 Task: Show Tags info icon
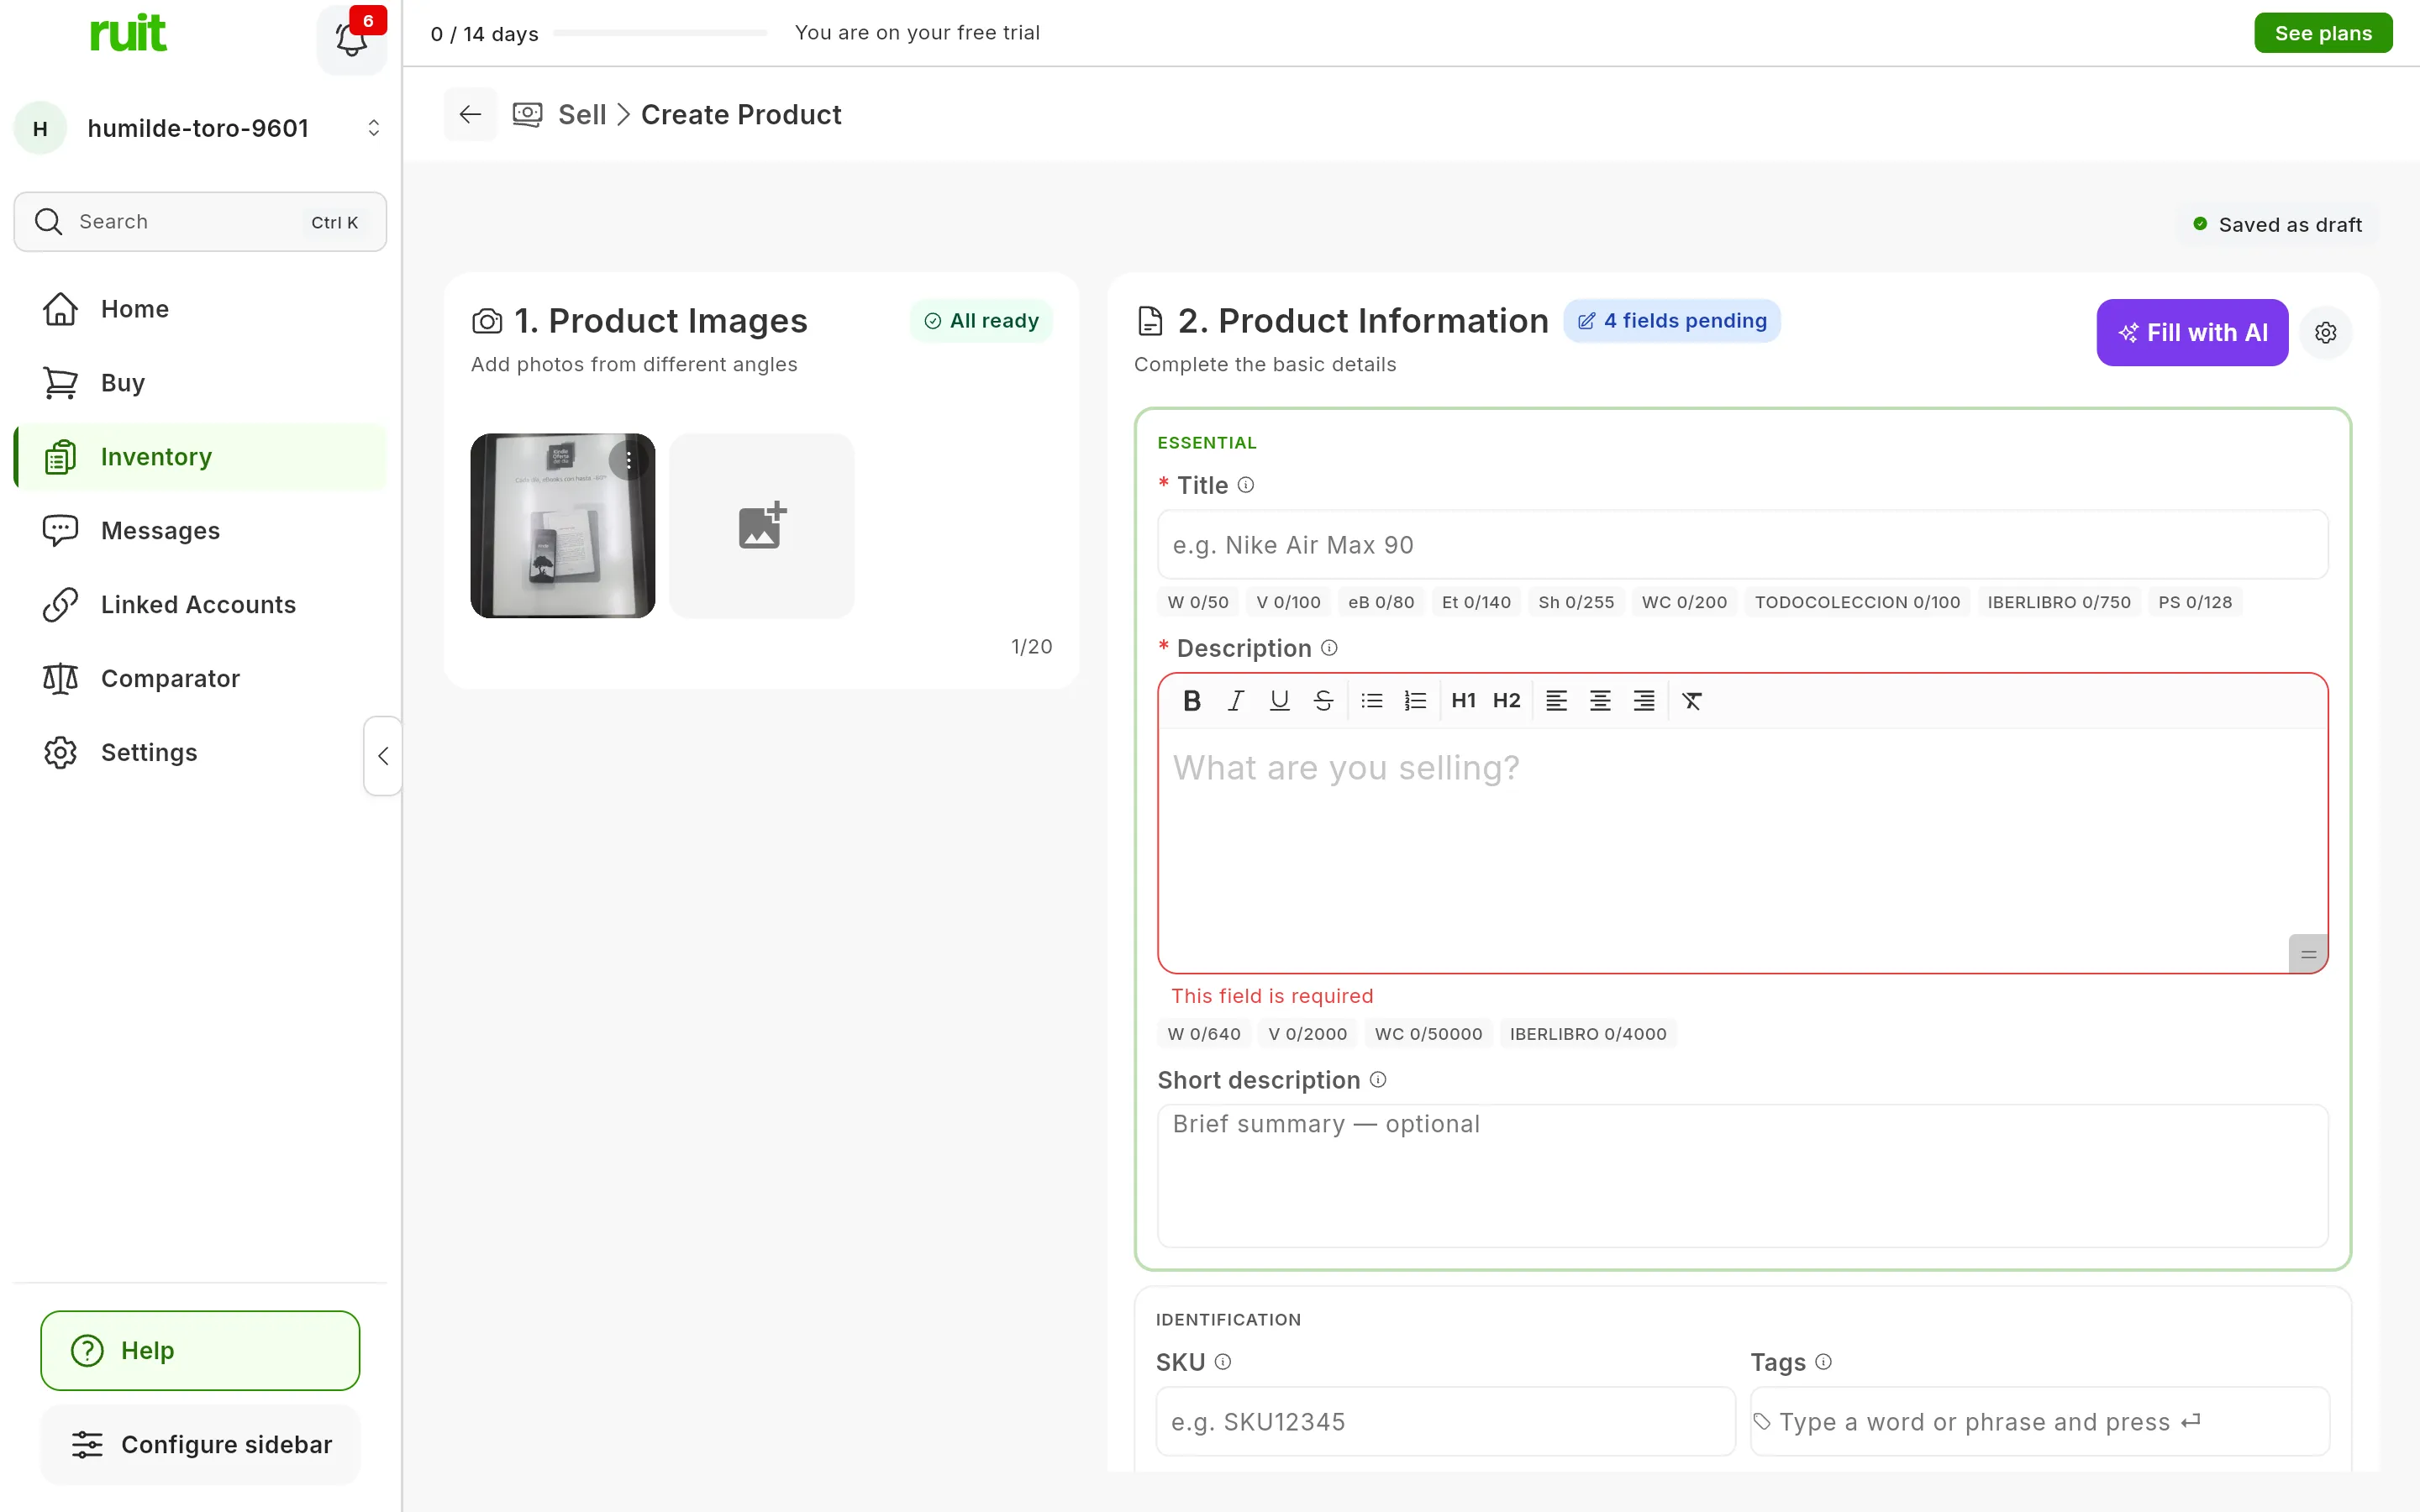click(x=1823, y=1362)
